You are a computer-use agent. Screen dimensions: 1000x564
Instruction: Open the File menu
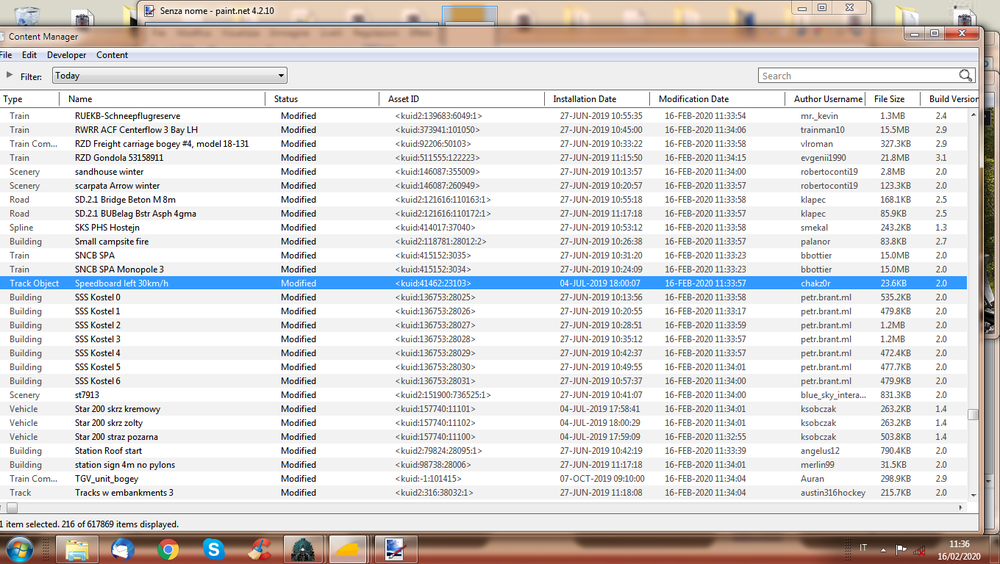tap(6, 55)
